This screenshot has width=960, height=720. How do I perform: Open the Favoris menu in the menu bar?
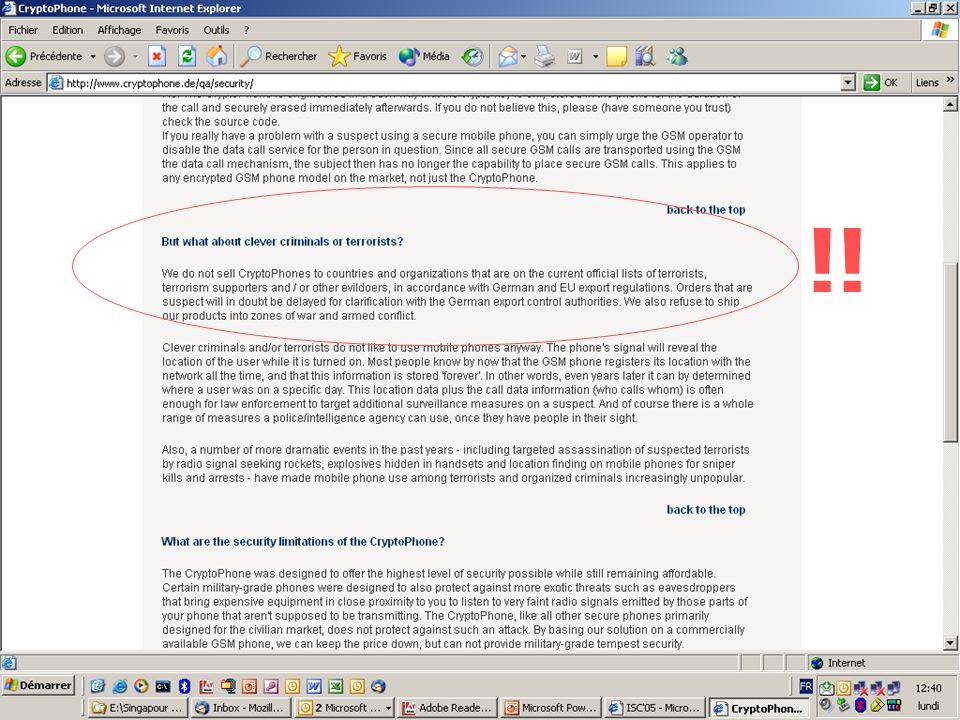tap(172, 30)
